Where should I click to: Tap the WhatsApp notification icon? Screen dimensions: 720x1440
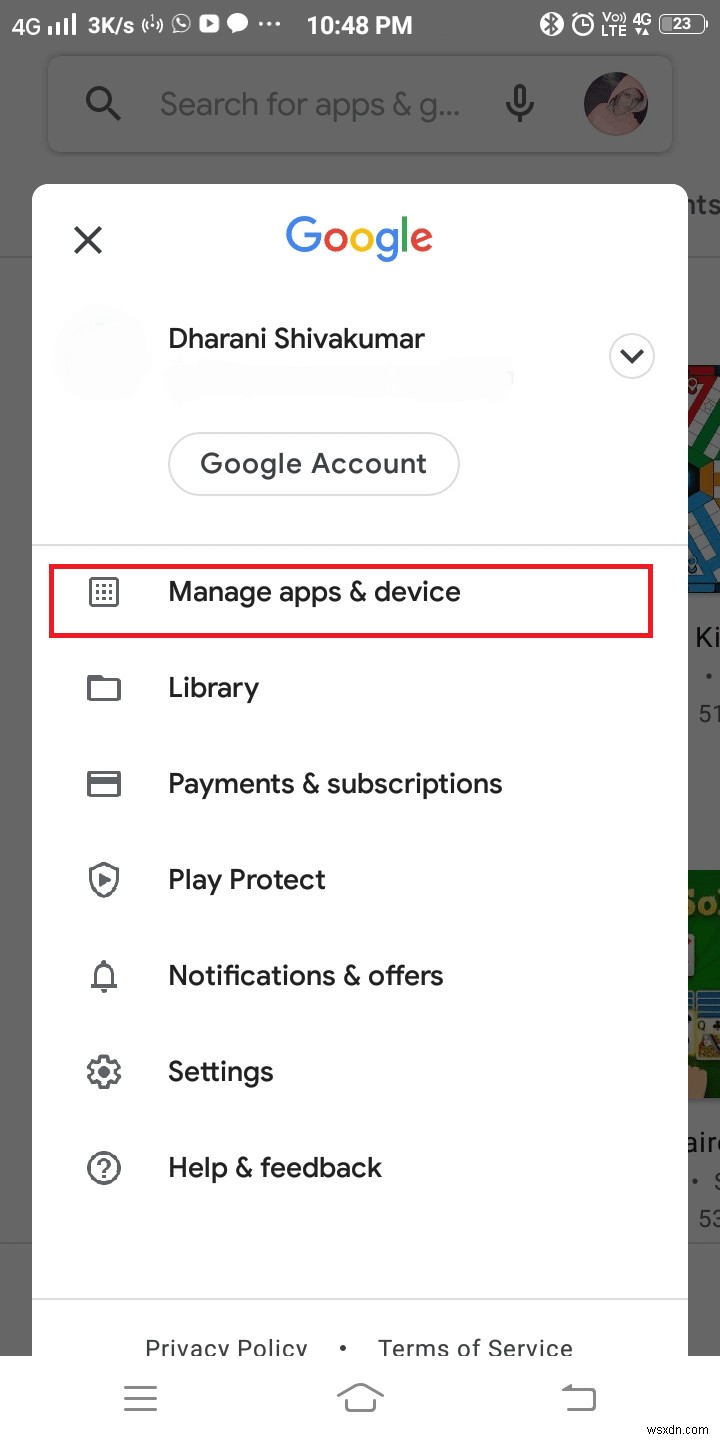[x=181, y=24]
